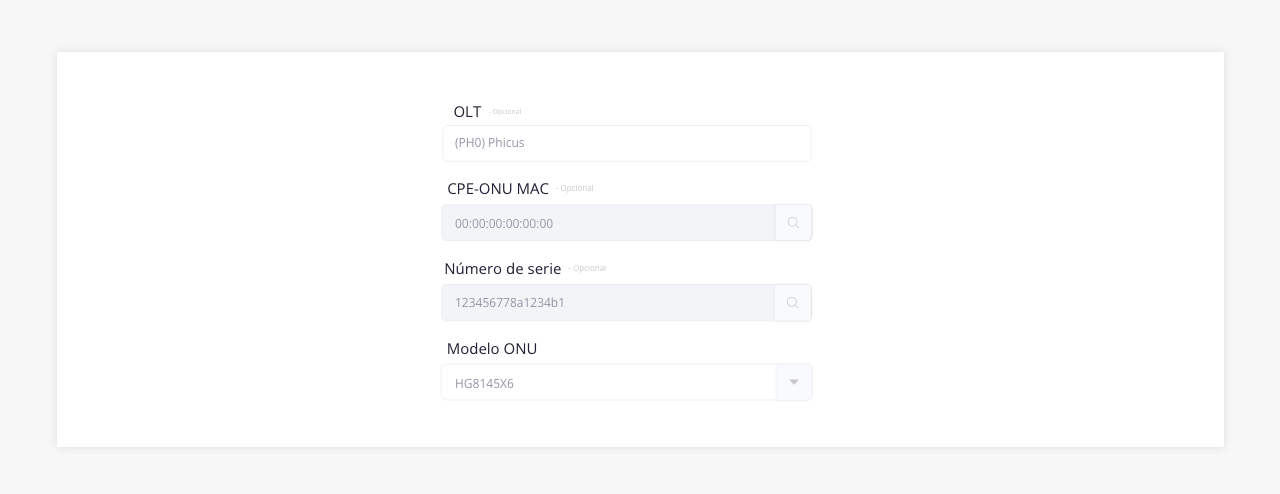Select the 123456778a1234b1 placeholder text
Viewport: 1280px width, 494px height.
[510, 303]
